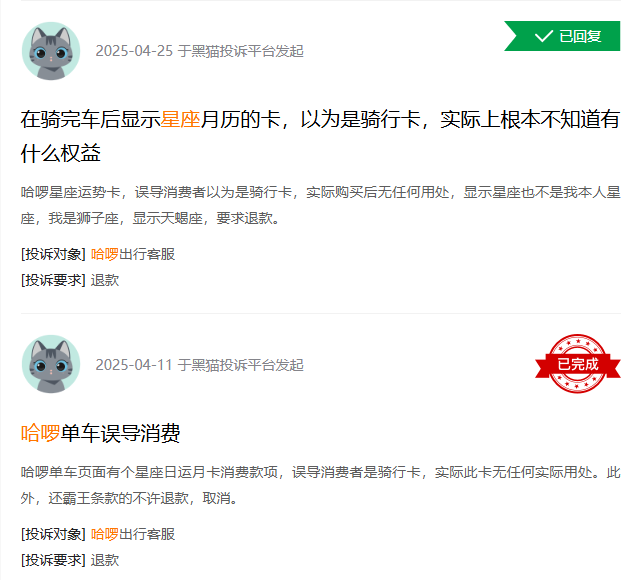
Task: Click the white checkmark in the 已回复 badge
Action: (544, 36)
